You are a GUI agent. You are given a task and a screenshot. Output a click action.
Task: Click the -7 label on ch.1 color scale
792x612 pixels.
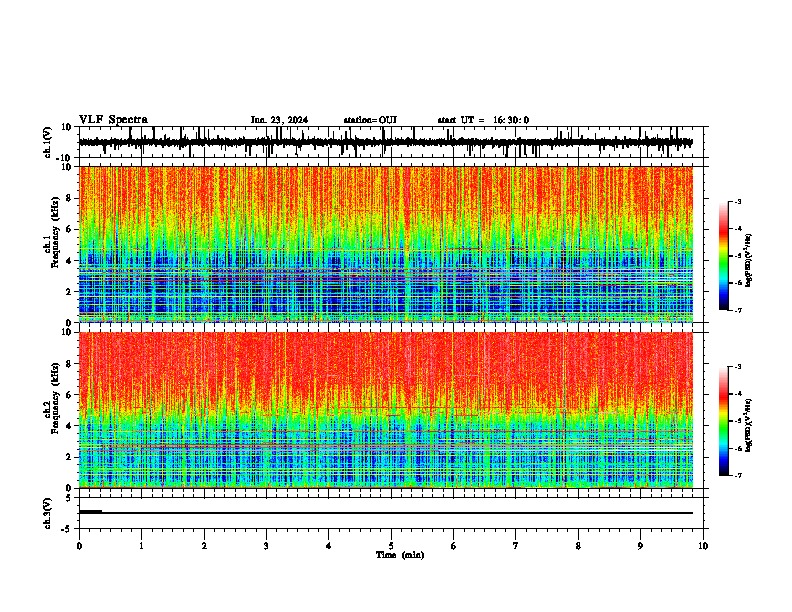click(x=737, y=310)
